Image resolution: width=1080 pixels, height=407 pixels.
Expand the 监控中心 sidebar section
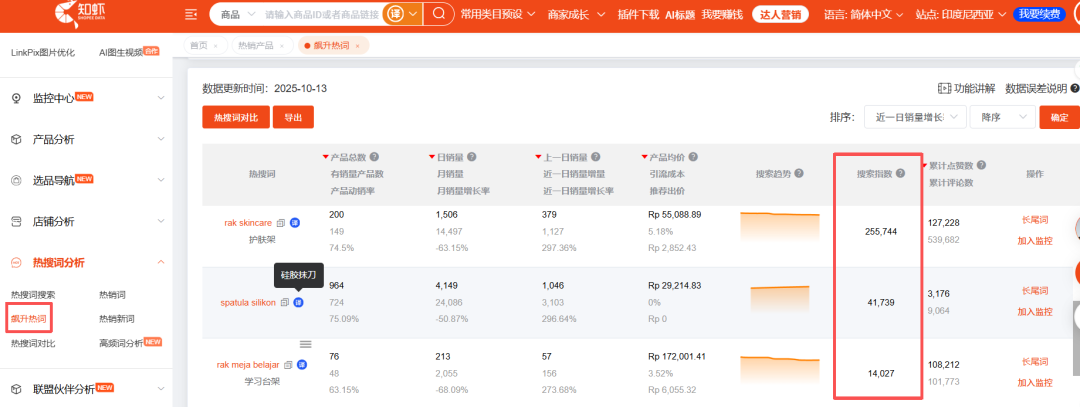click(x=160, y=98)
